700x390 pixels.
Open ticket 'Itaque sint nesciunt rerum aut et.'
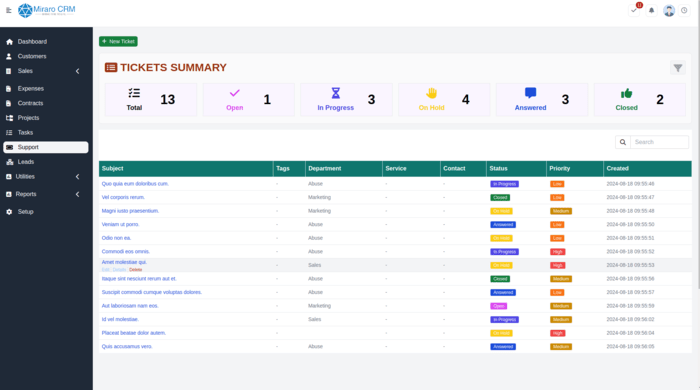[139, 278]
